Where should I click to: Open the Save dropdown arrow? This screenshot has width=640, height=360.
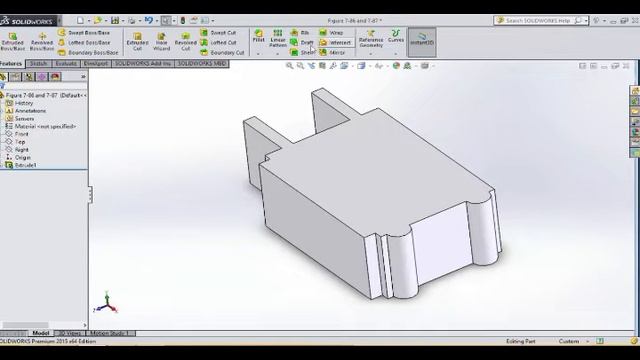click(x=123, y=21)
